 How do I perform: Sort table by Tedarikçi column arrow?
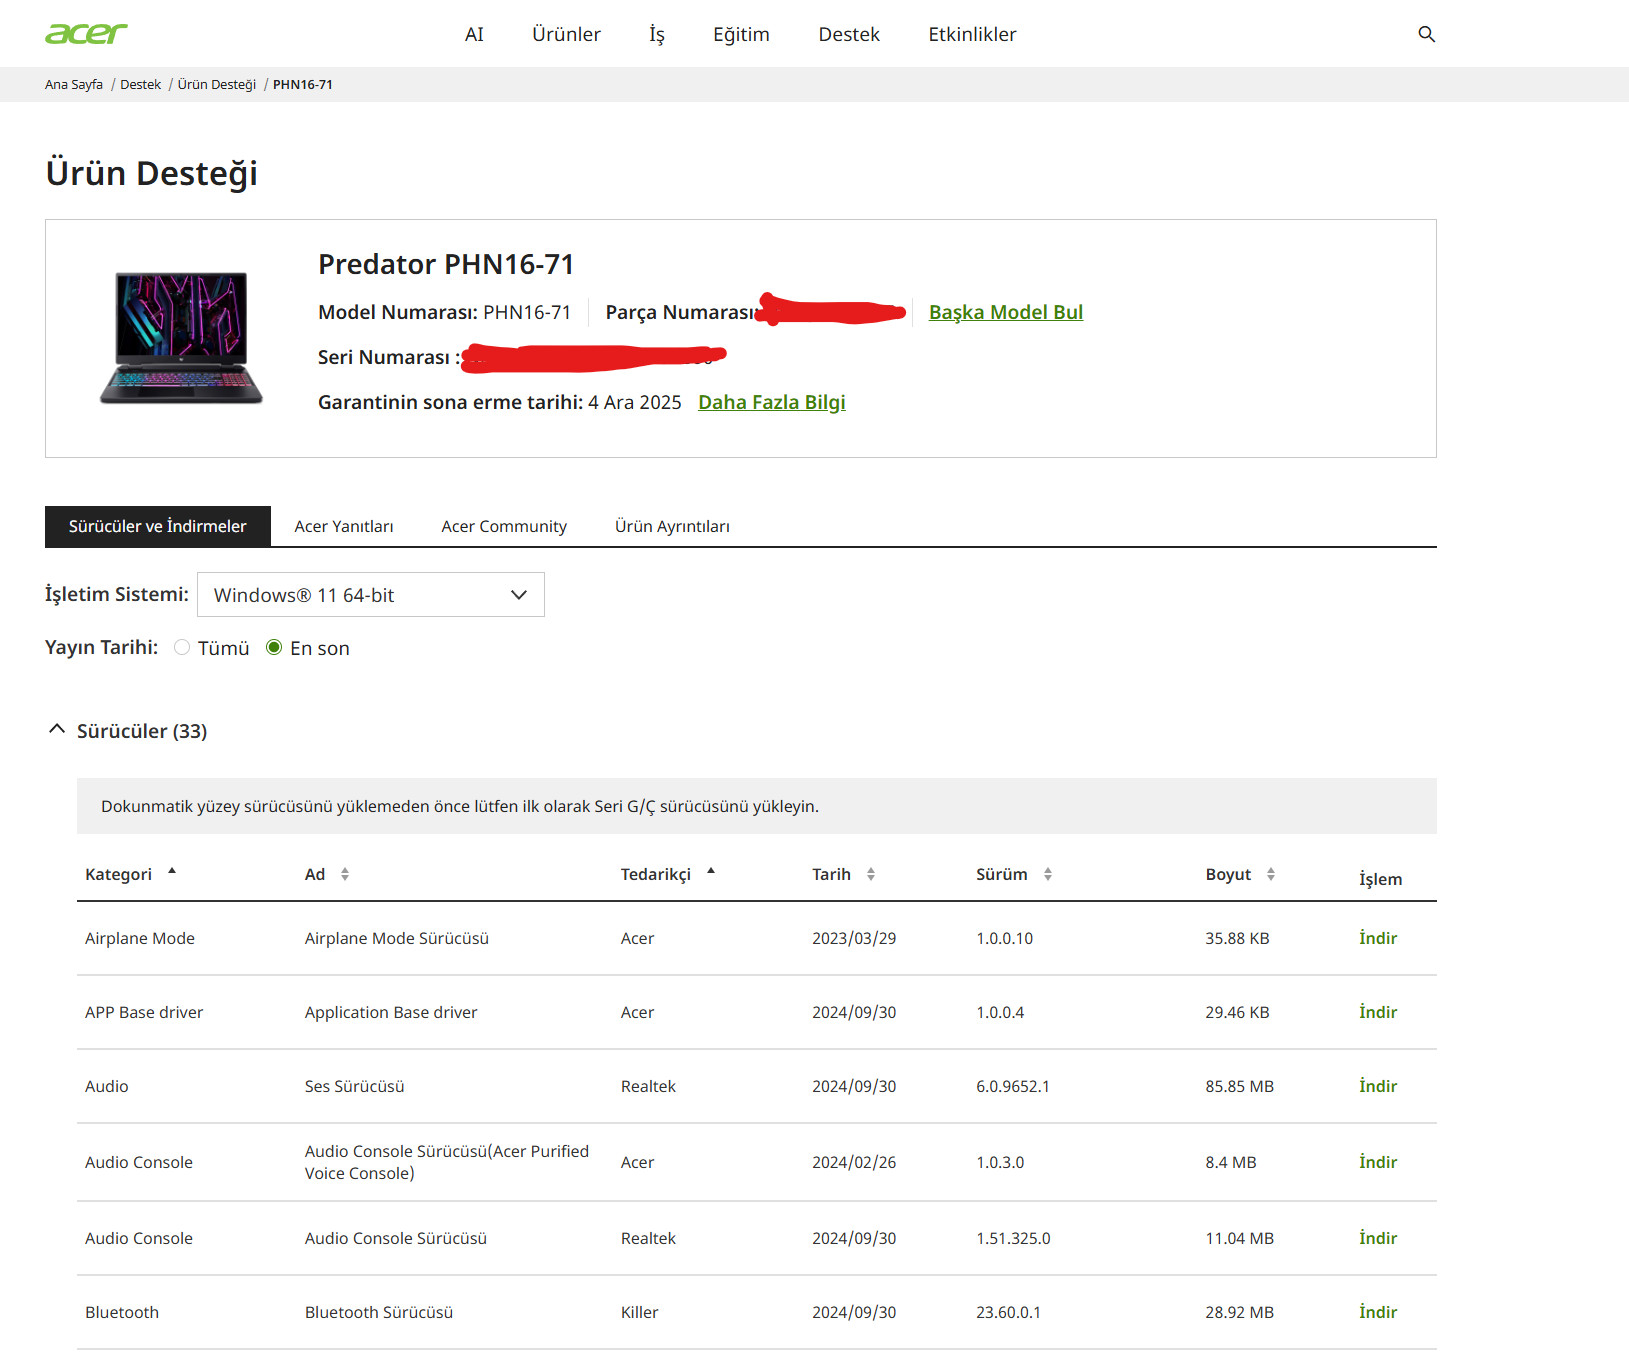click(711, 871)
